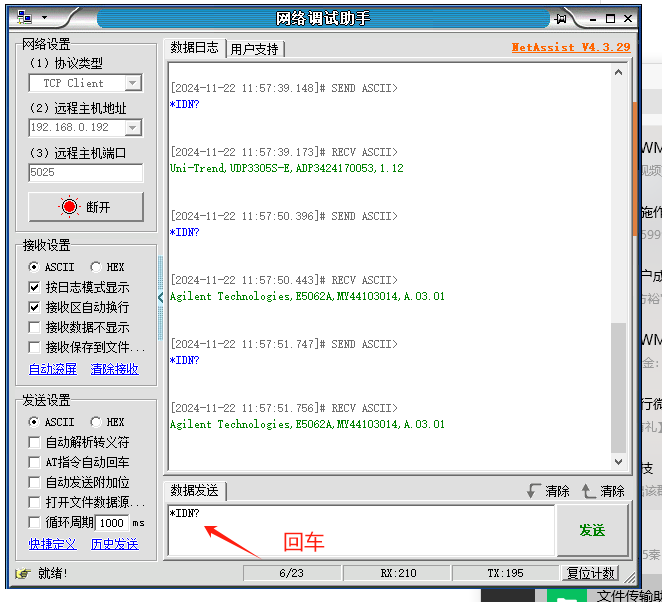Click the down-arrow 清除 clear icon
Viewport: 662px width, 602px height.
tap(535, 491)
